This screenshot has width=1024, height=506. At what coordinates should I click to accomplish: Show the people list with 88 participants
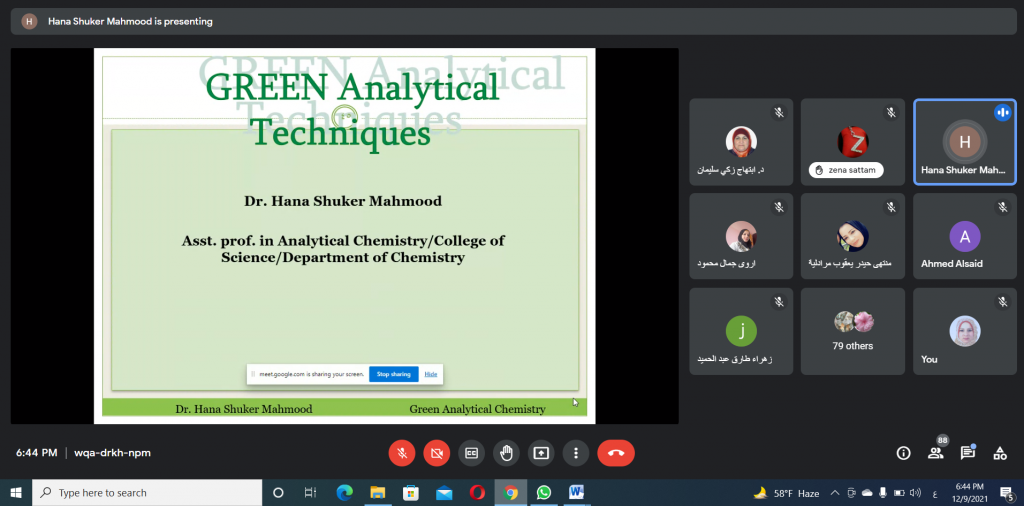tap(936, 453)
